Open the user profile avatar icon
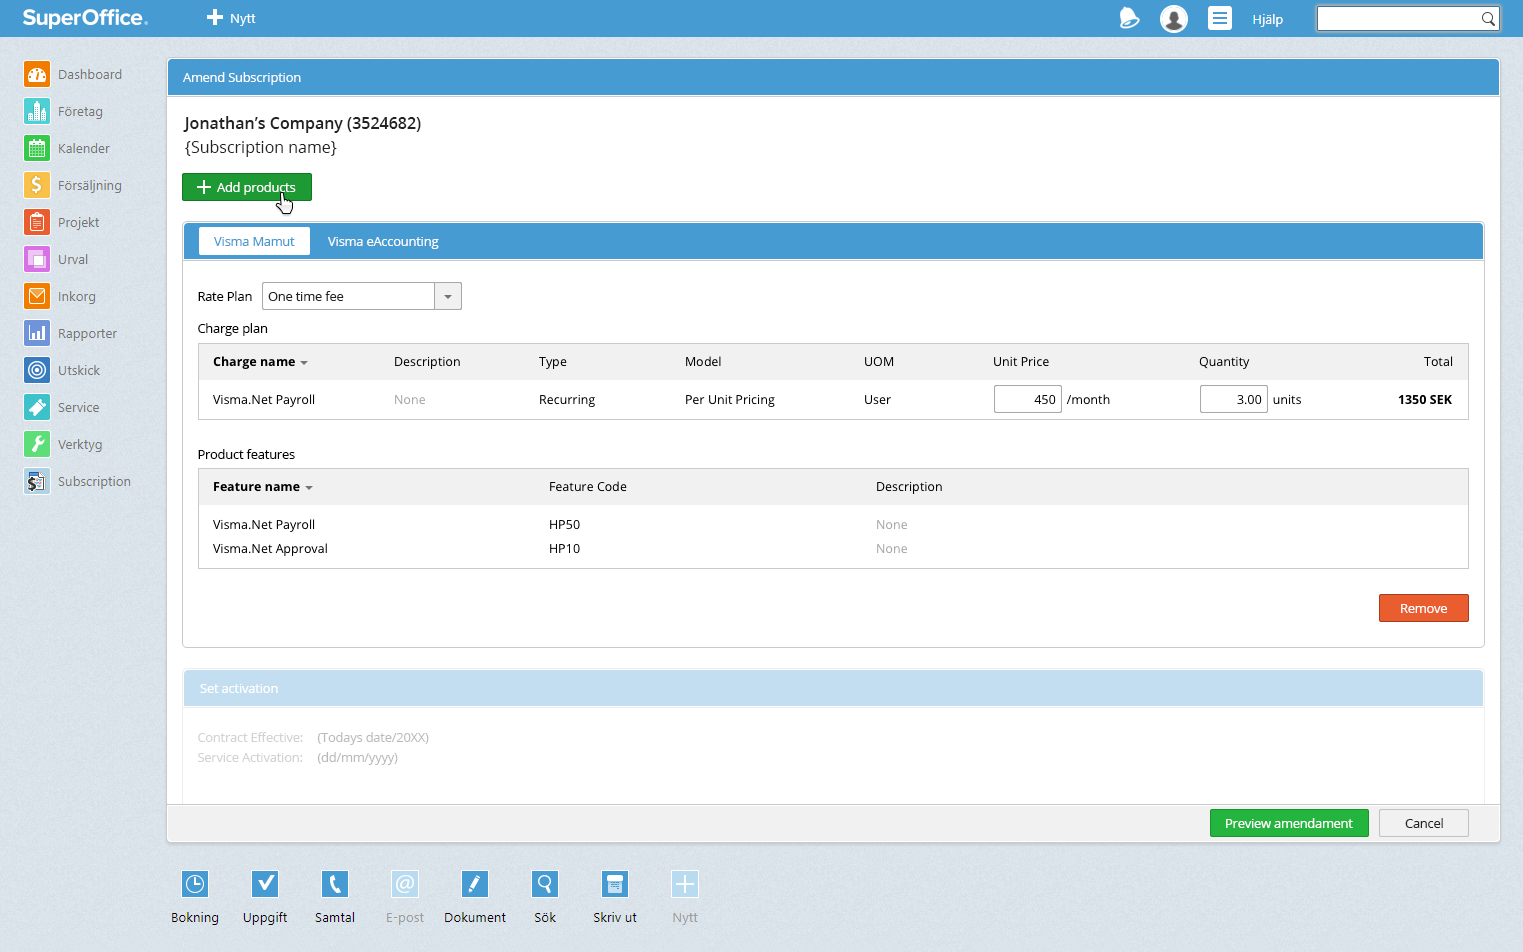The width and height of the screenshot is (1523, 952). click(1174, 19)
